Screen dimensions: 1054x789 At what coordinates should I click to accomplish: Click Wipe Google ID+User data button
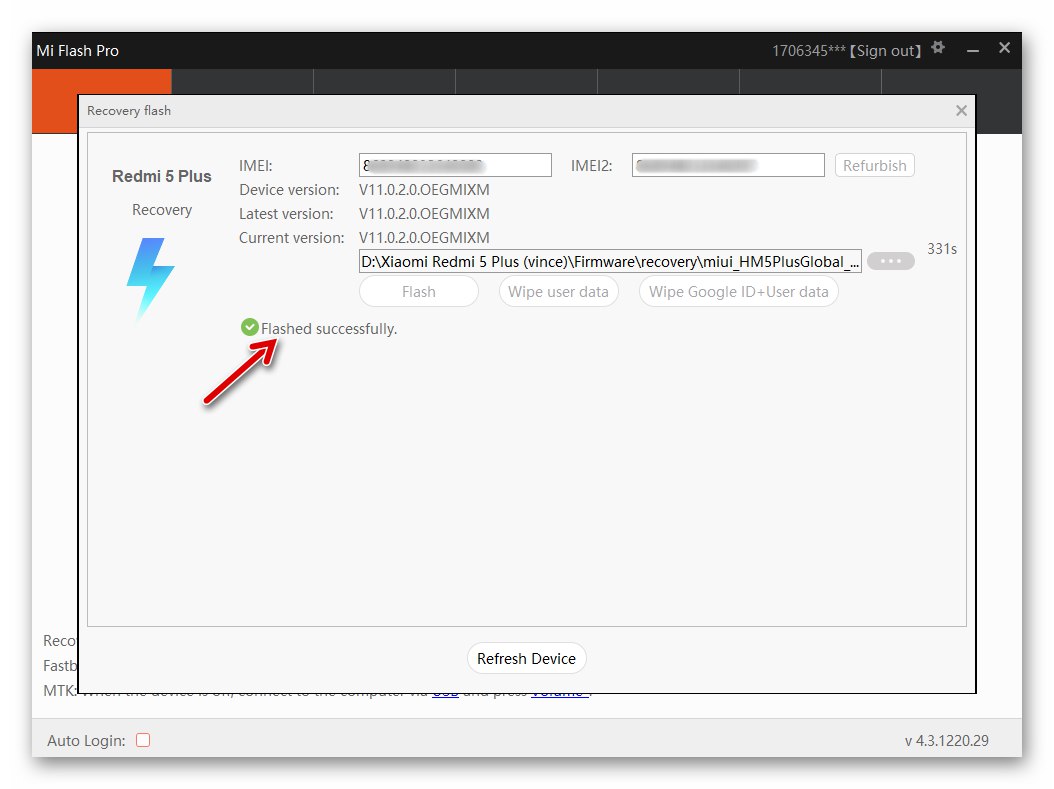pyautogui.click(x=739, y=292)
